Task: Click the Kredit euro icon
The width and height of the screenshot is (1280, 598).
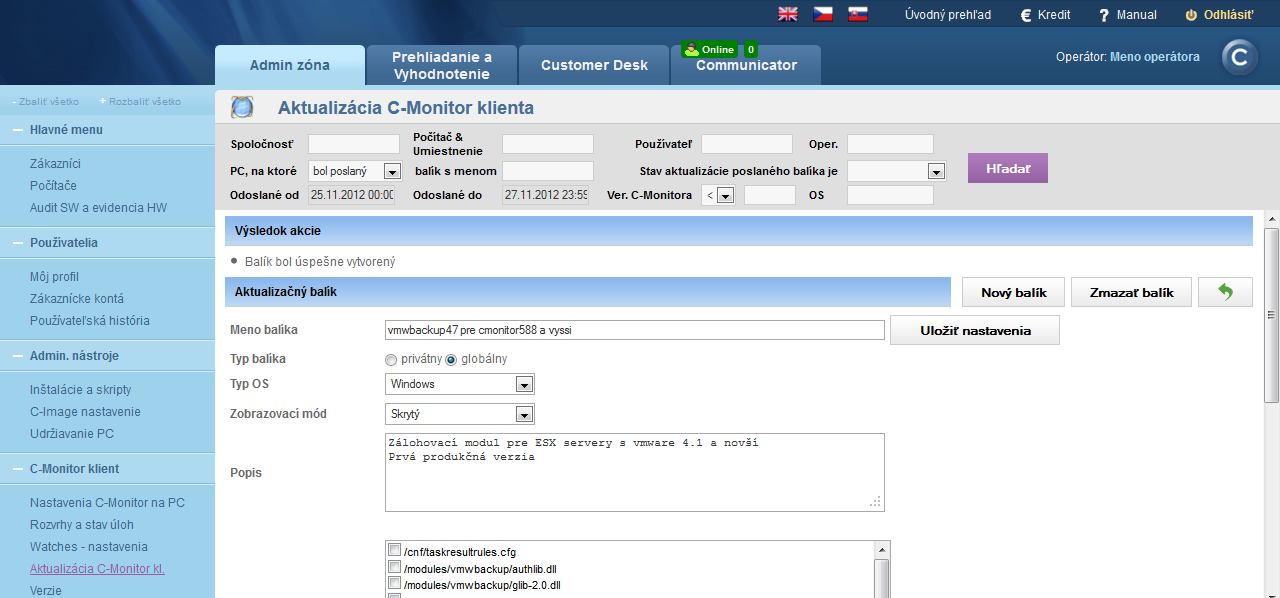Action: (x=1026, y=15)
